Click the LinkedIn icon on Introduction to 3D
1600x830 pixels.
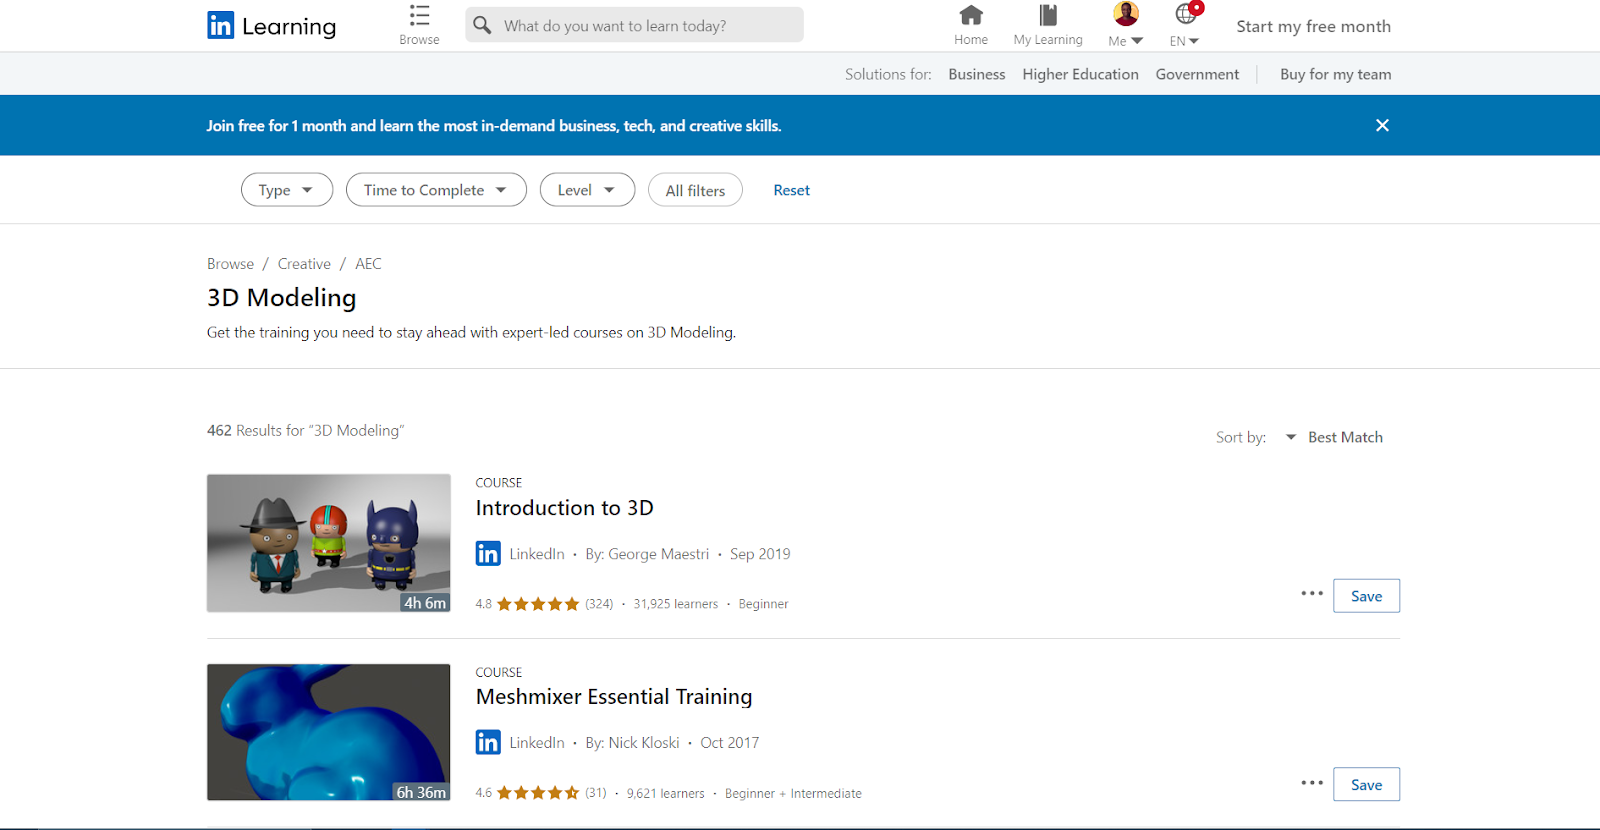(x=488, y=553)
